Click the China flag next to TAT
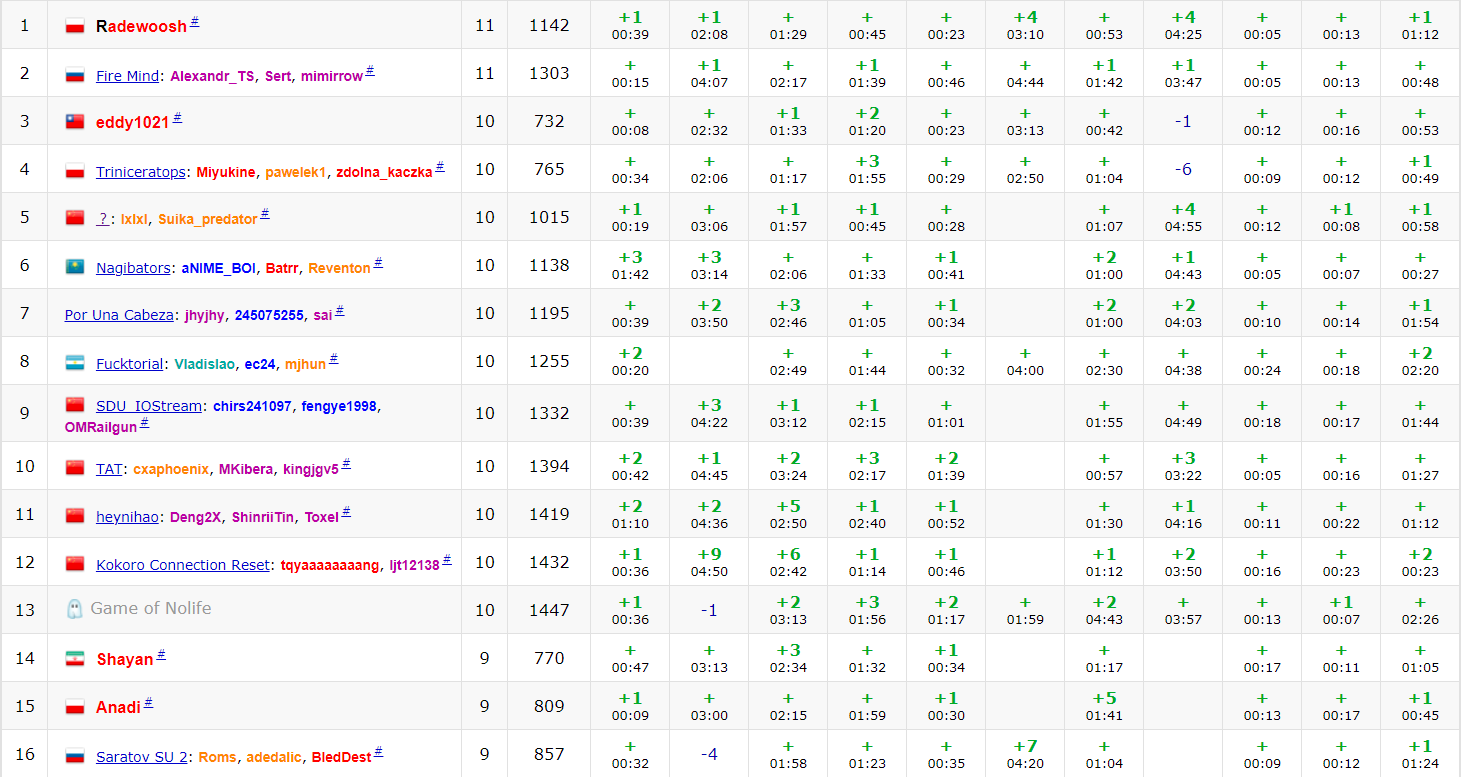This screenshot has height=777, width=1461. tap(75, 468)
